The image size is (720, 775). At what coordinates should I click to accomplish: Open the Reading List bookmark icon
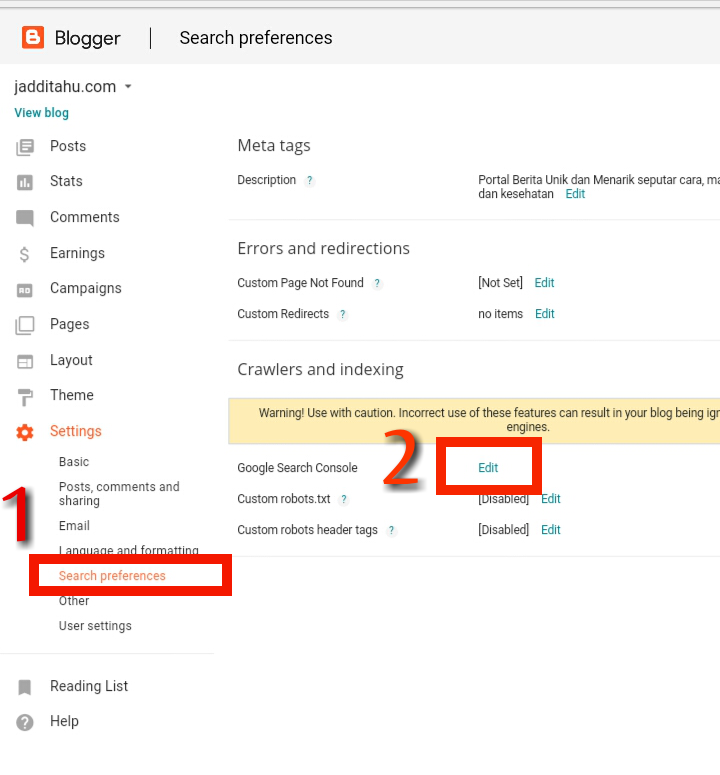point(24,687)
